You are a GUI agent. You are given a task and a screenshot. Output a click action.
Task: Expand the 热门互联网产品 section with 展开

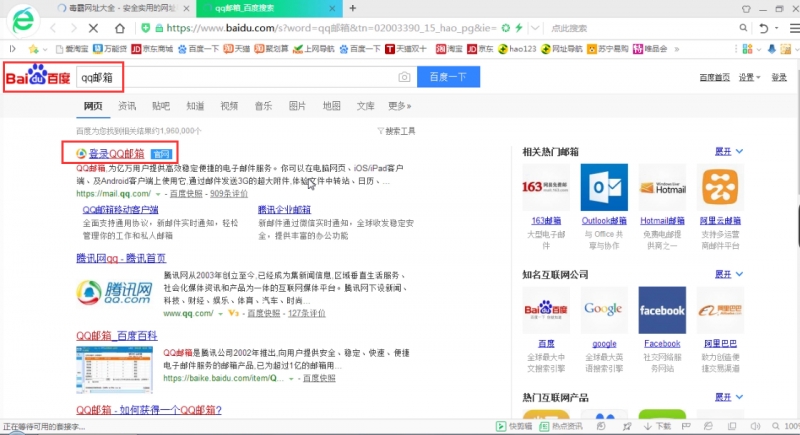click(729, 397)
